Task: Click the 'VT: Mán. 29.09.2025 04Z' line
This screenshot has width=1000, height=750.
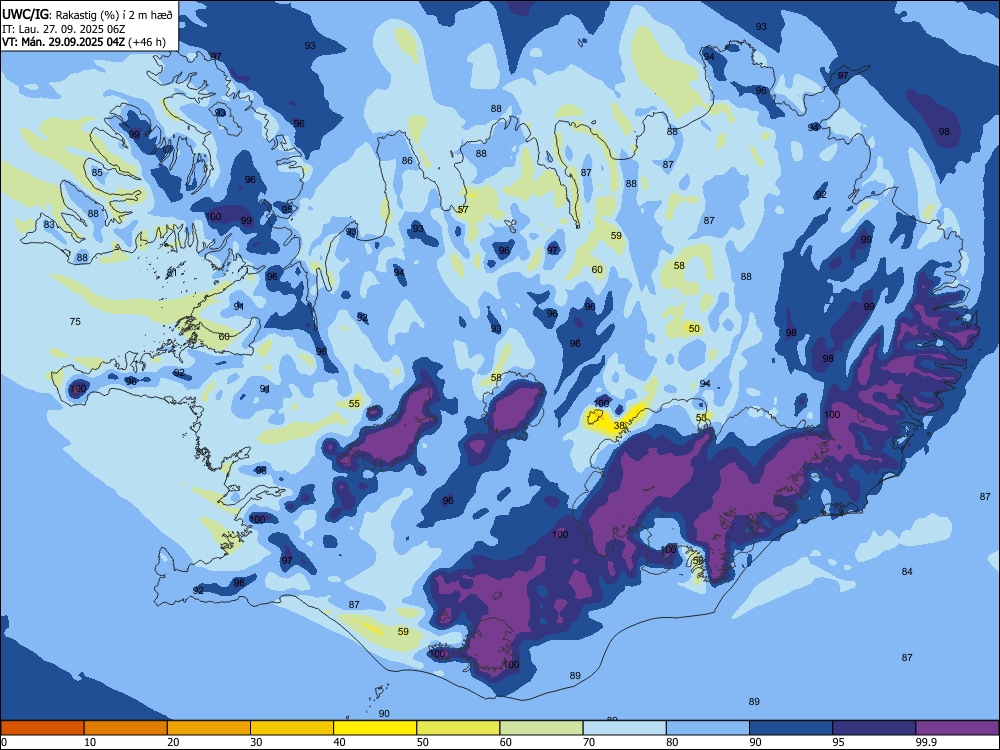Action: [64, 42]
